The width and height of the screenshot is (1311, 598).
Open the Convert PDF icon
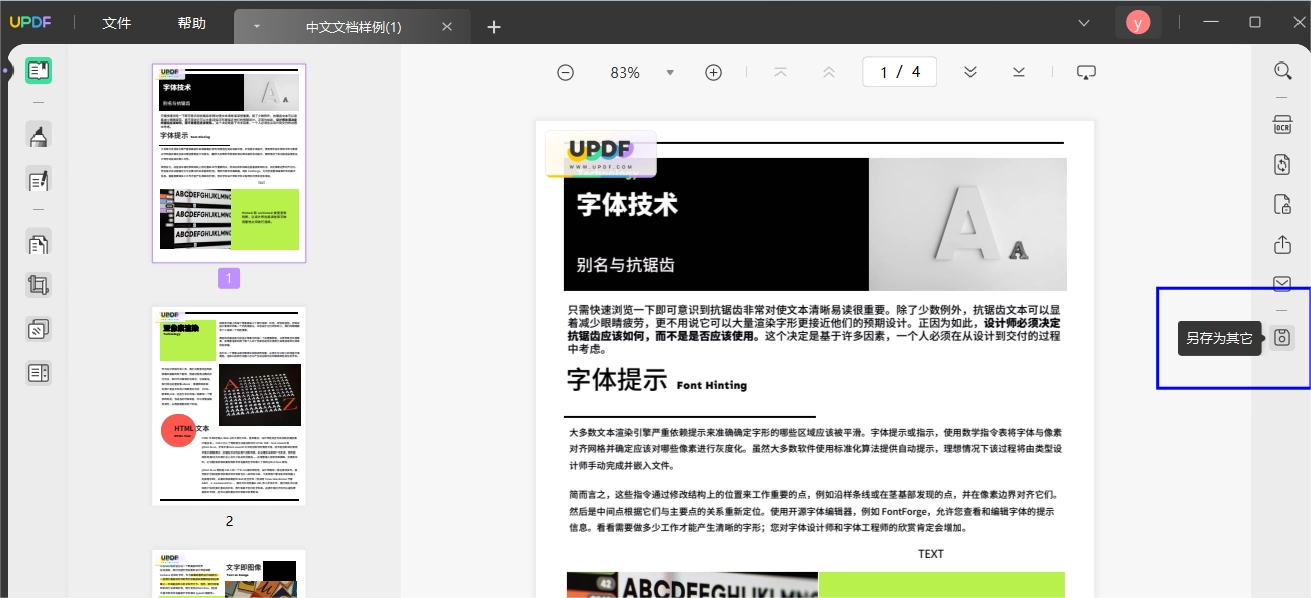(1282, 165)
